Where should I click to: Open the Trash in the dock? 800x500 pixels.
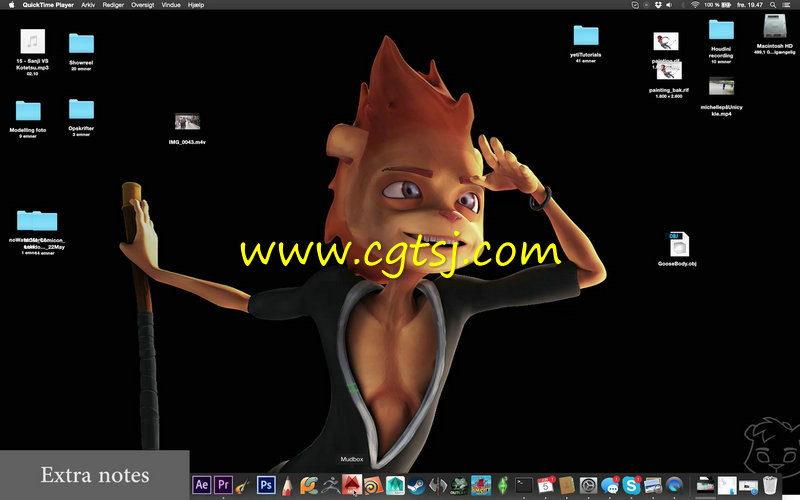pos(770,485)
